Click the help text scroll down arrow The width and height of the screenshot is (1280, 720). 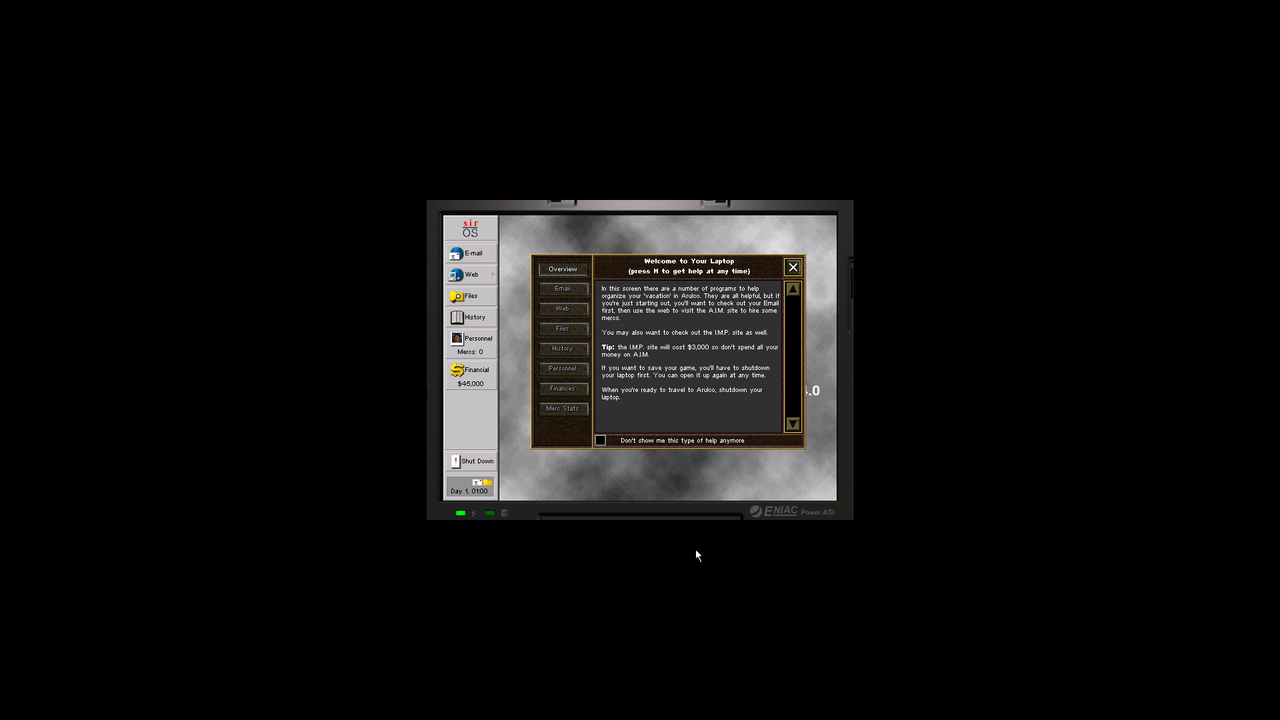coord(793,424)
